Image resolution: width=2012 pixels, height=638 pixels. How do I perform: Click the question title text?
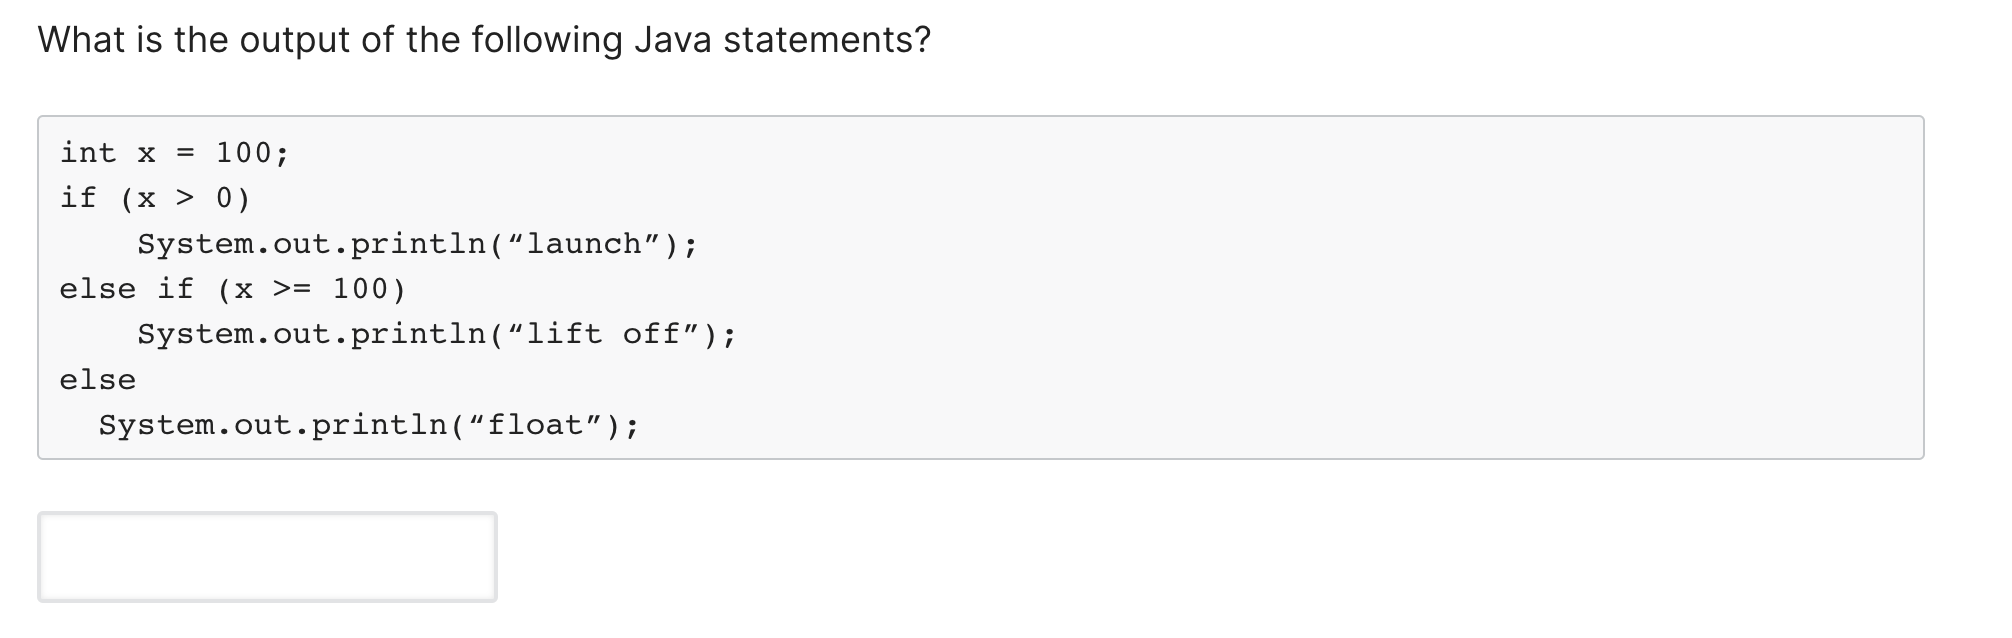coord(483,40)
